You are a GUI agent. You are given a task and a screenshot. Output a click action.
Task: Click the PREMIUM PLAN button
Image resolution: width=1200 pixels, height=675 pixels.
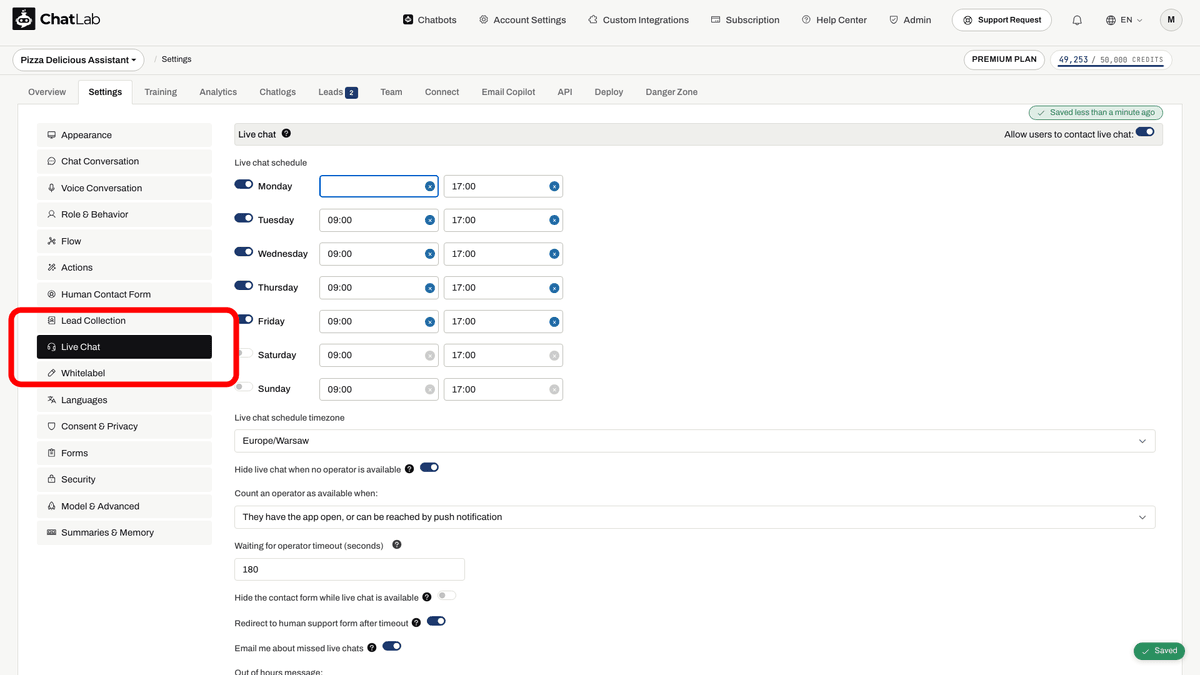click(x=1004, y=59)
